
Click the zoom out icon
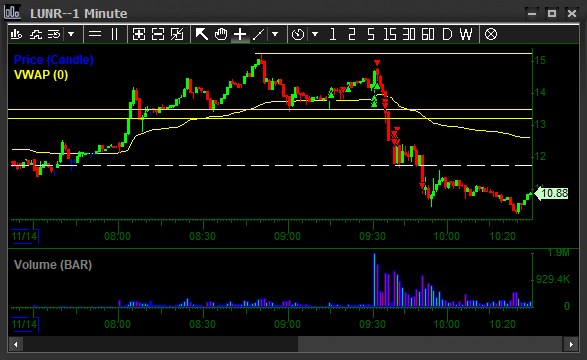158,34
